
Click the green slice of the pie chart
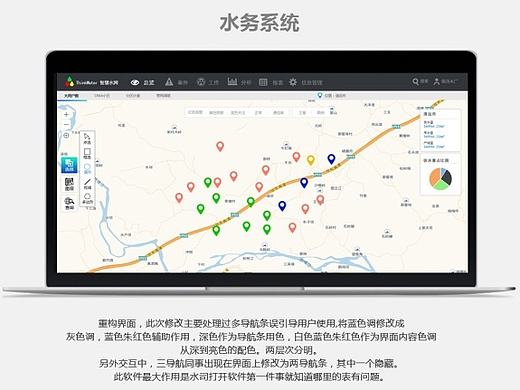442,185
